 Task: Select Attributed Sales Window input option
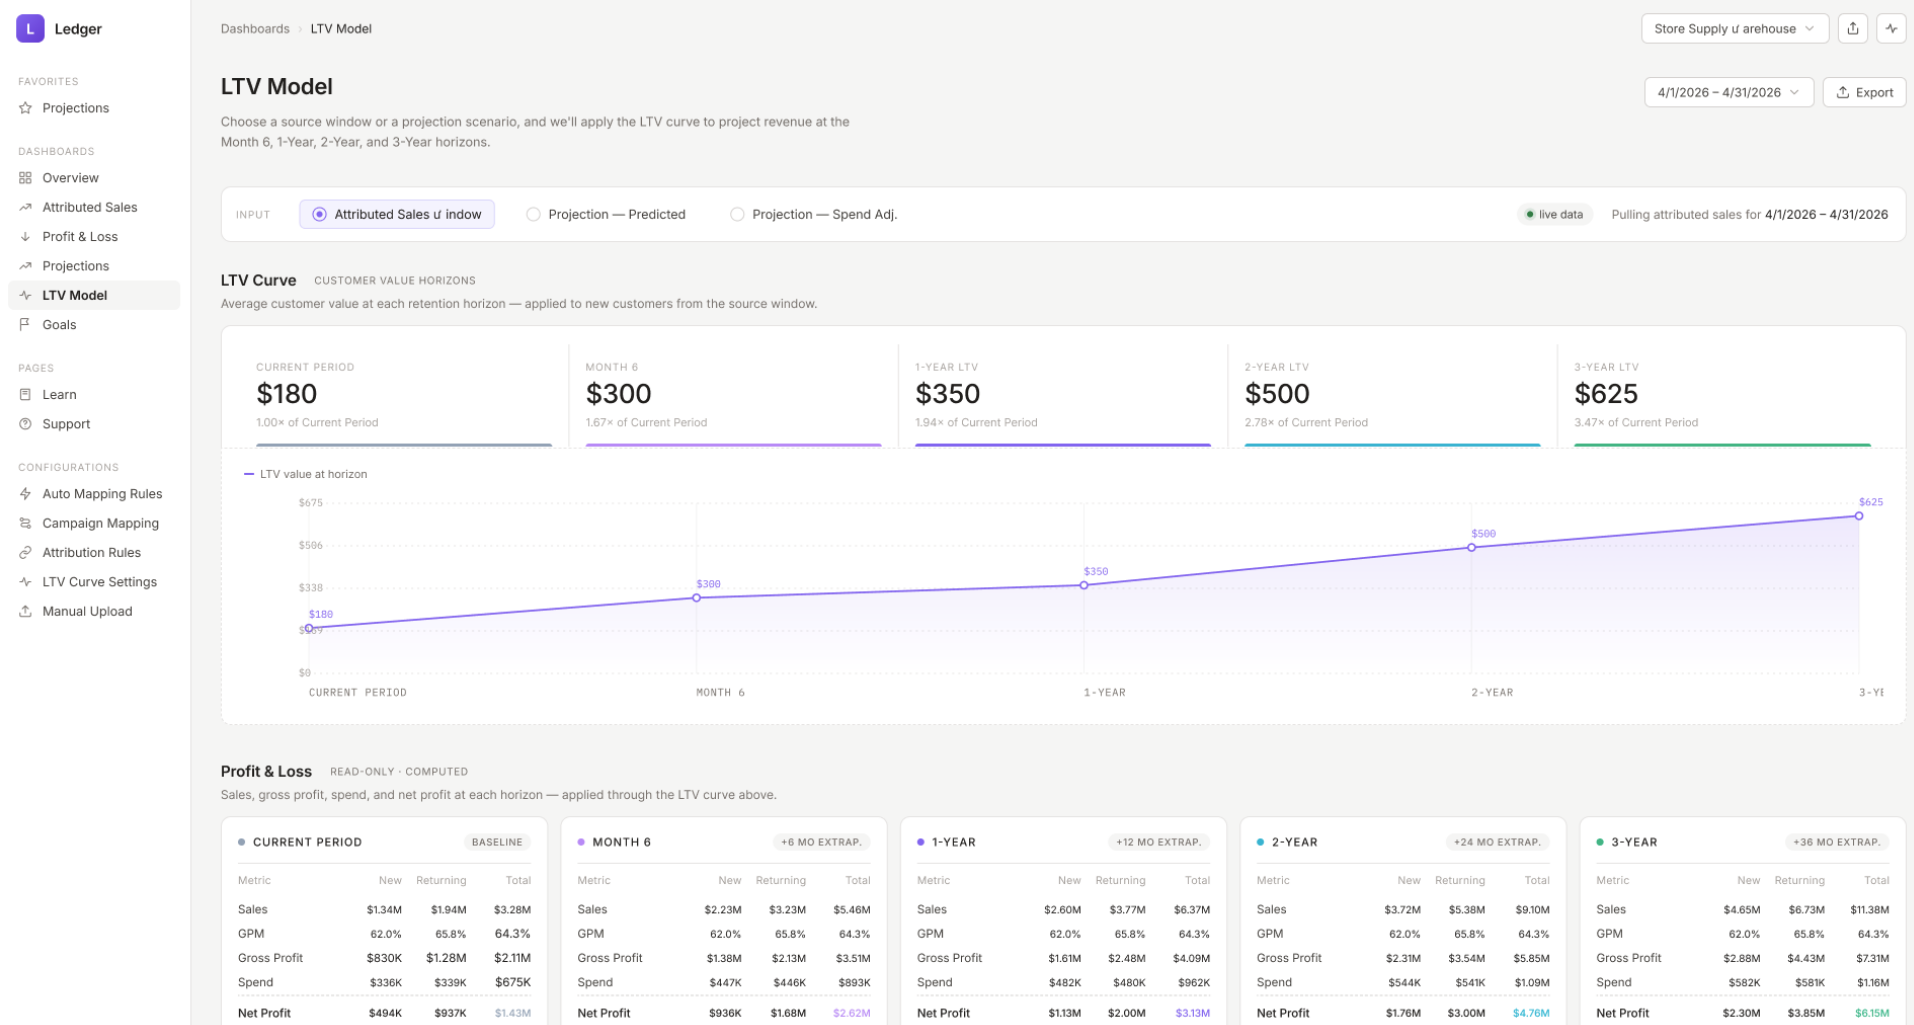coord(397,214)
